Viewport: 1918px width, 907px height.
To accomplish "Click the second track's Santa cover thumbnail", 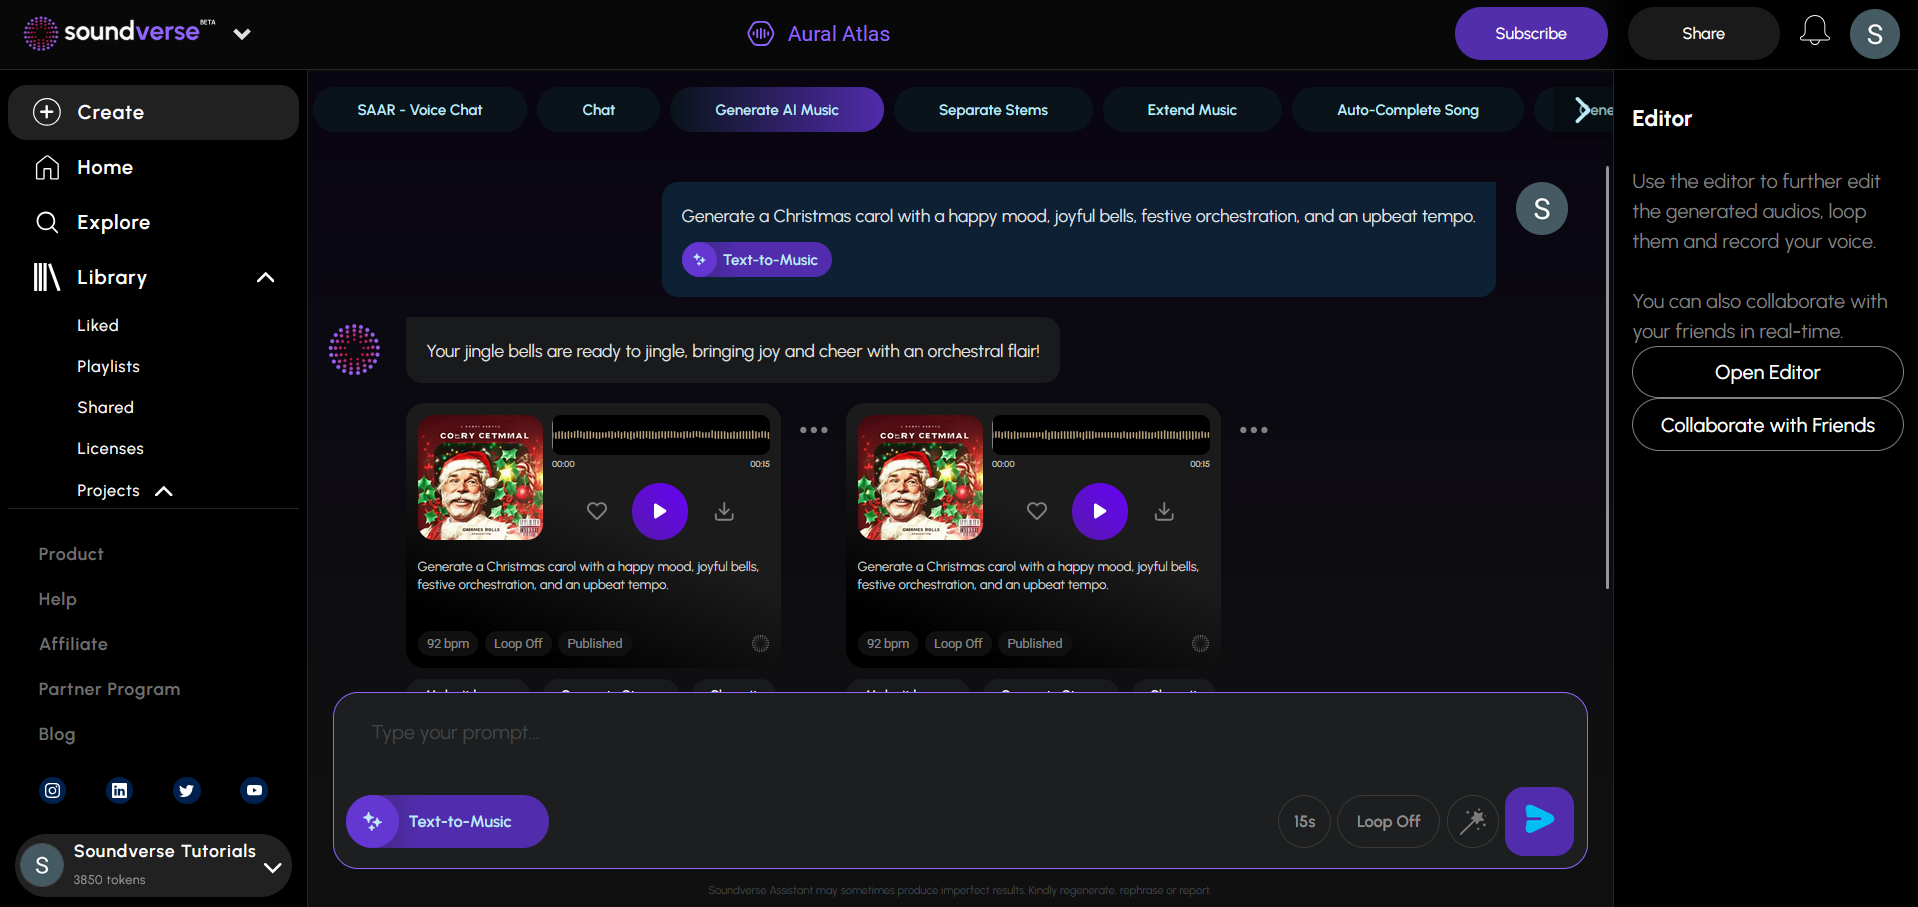I will (920, 478).
